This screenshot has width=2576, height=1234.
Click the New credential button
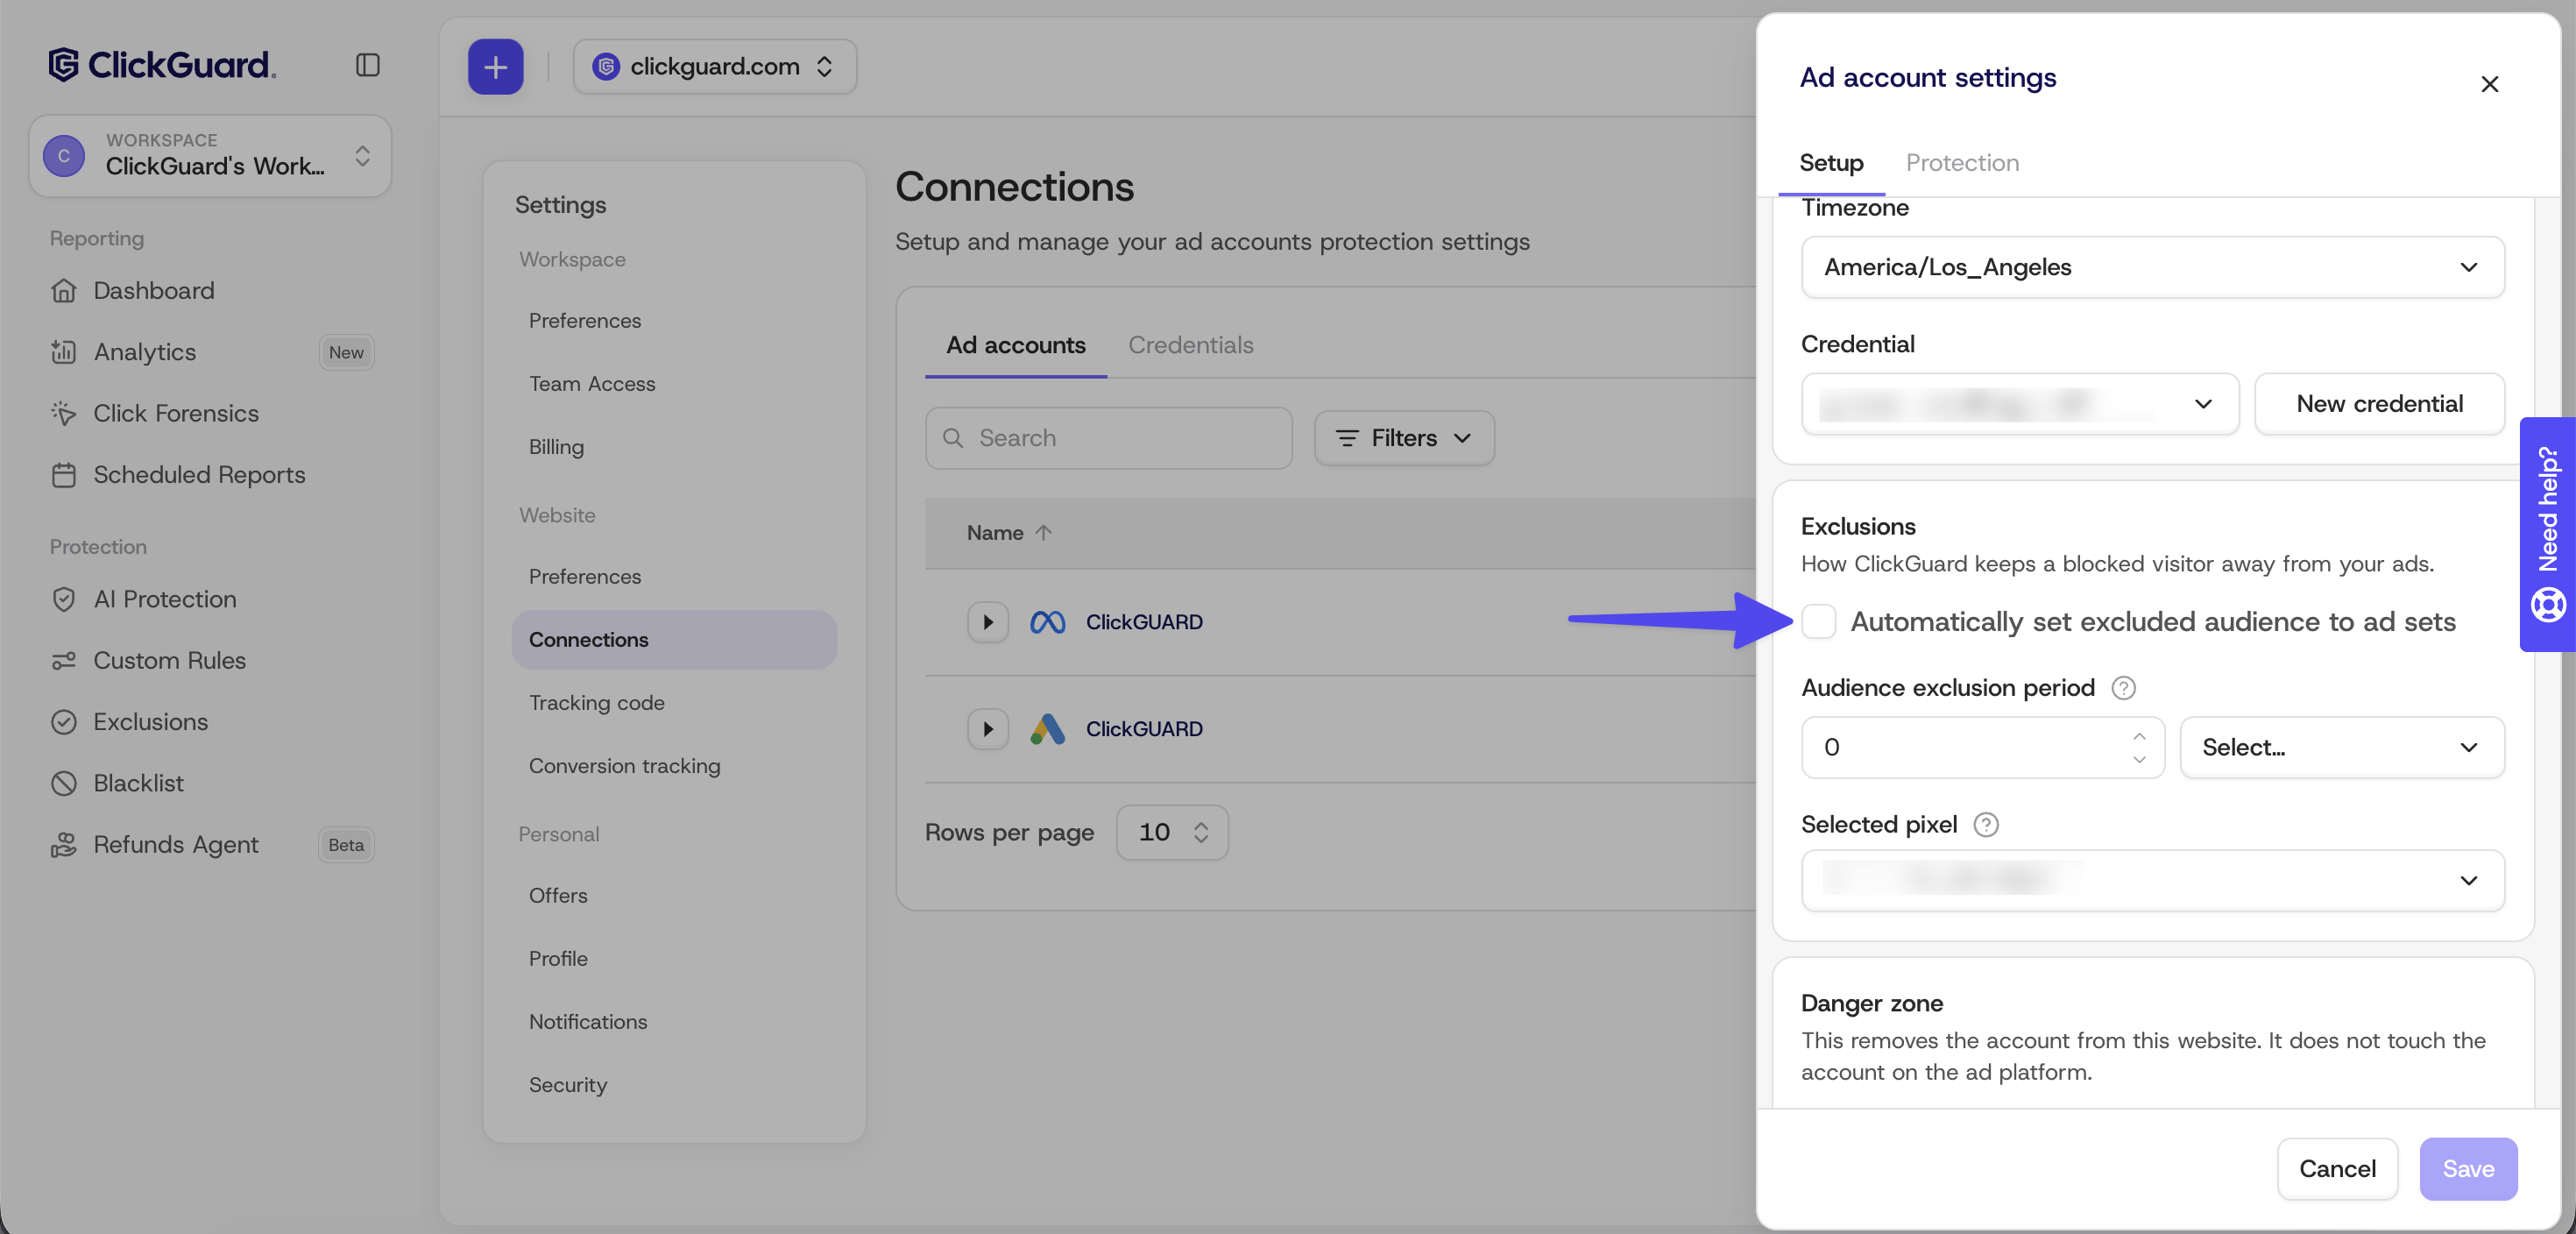2379,404
